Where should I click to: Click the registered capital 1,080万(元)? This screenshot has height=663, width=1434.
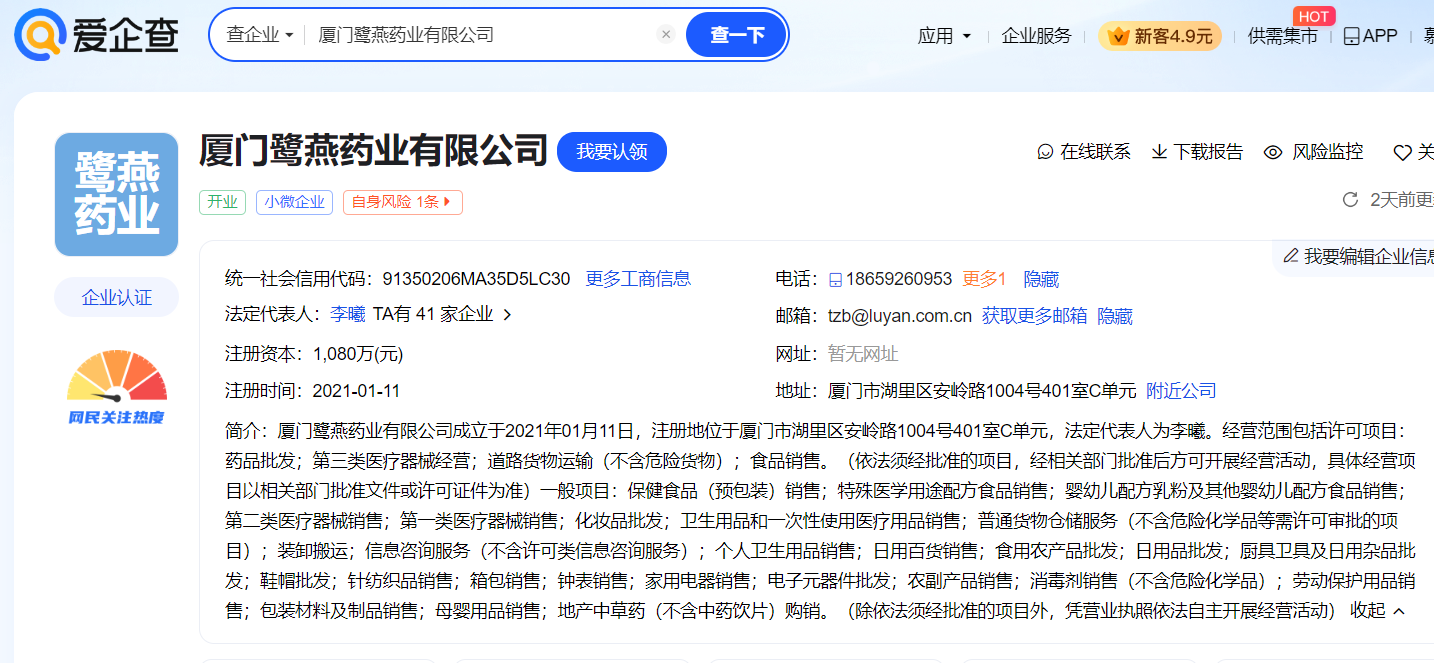pyautogui.click(x=358, y=354)
